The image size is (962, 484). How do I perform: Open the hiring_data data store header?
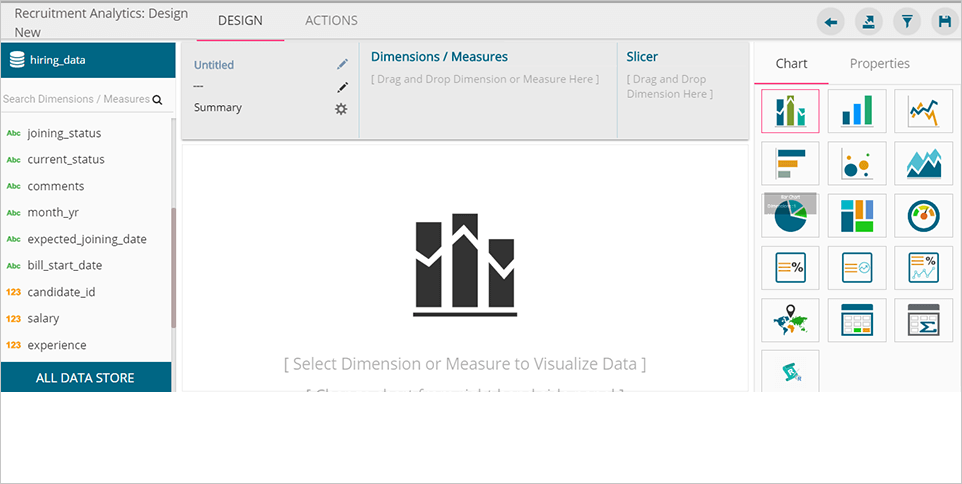pyautogui.click(x=88, y=60)
